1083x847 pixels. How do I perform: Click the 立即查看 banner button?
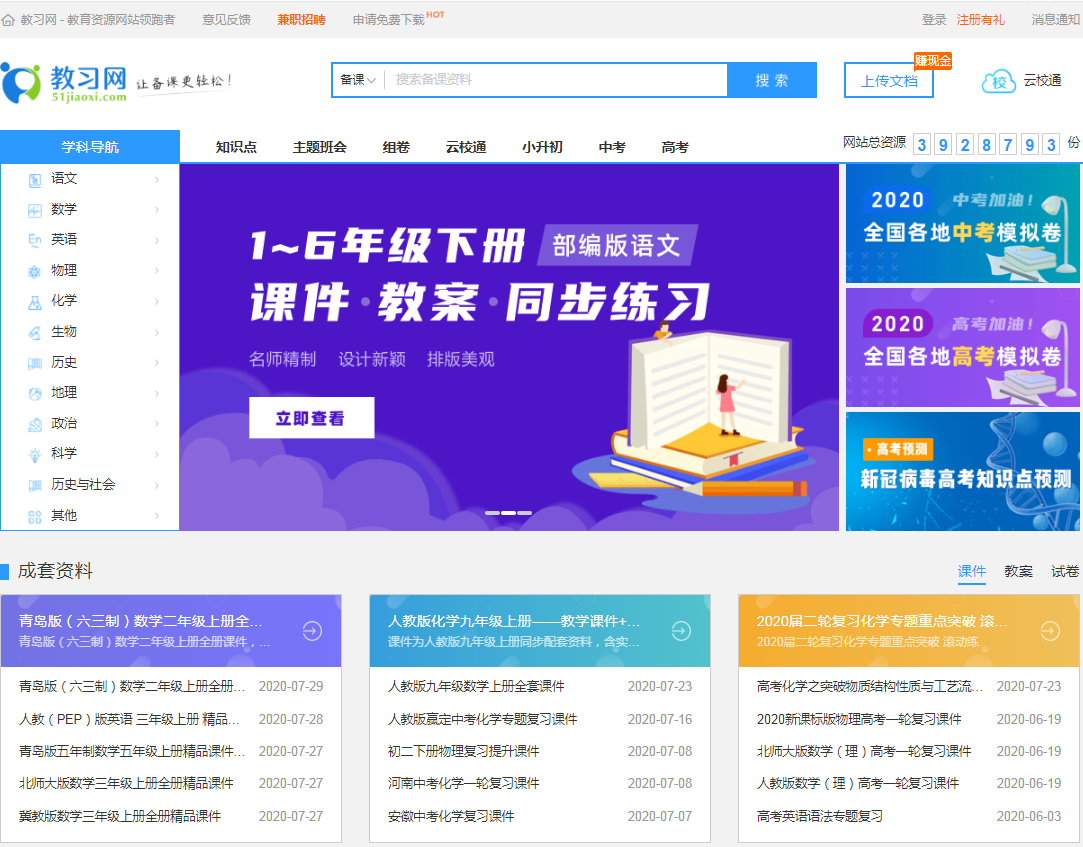[312, 418]
